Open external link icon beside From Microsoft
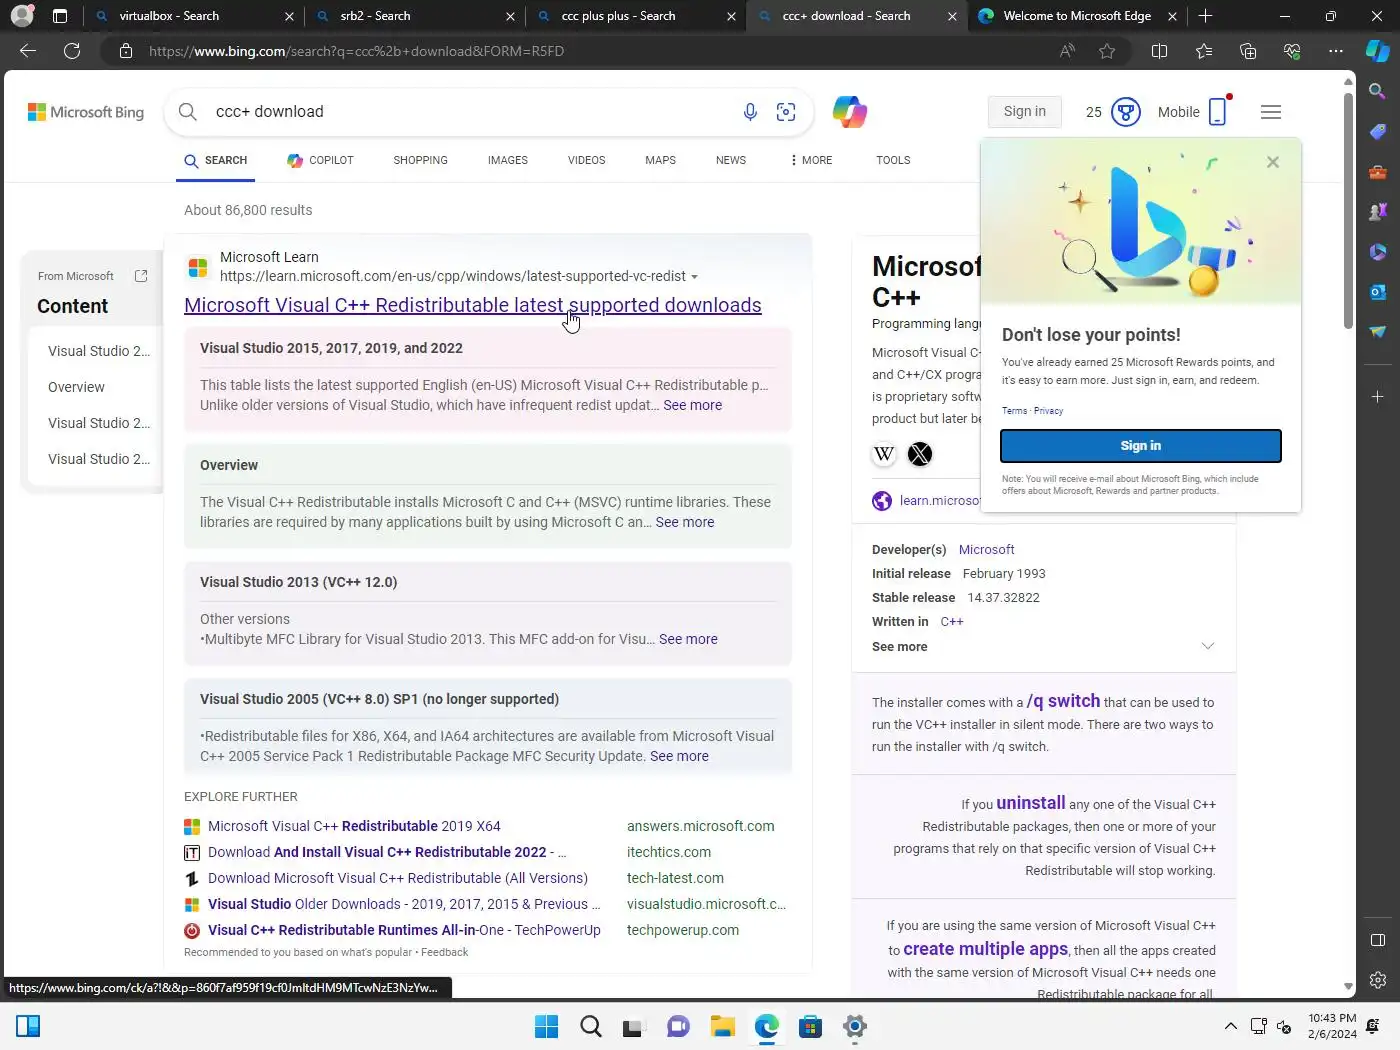Screen dimensions: 1400x1050 (141, 276)
